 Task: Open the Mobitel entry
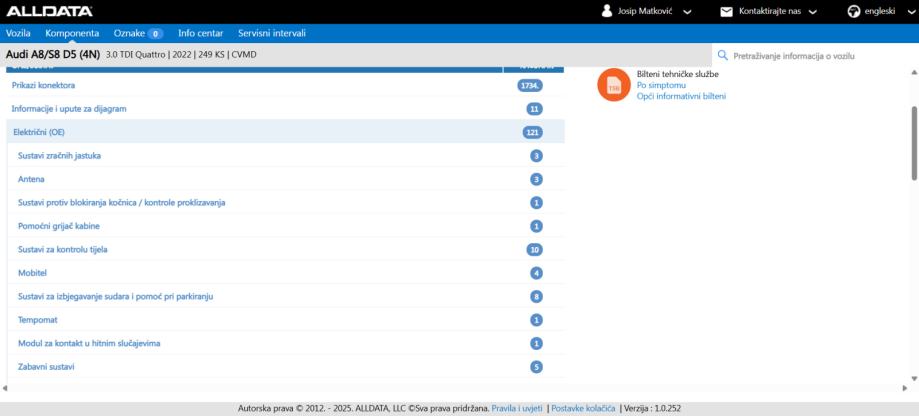point(32,273)
